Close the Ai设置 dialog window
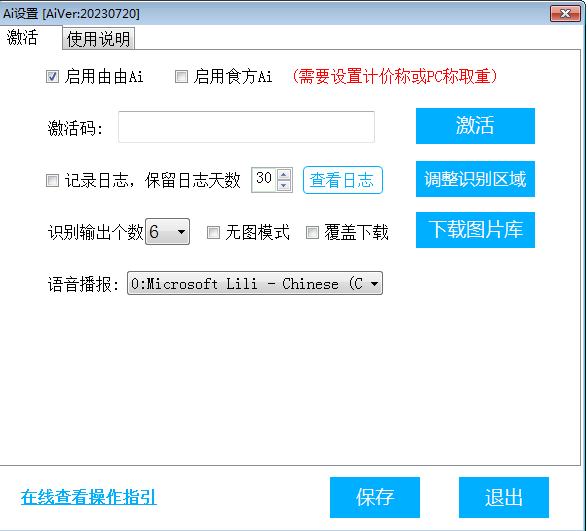Screen dimensions: 588x531 pos(565,14)
